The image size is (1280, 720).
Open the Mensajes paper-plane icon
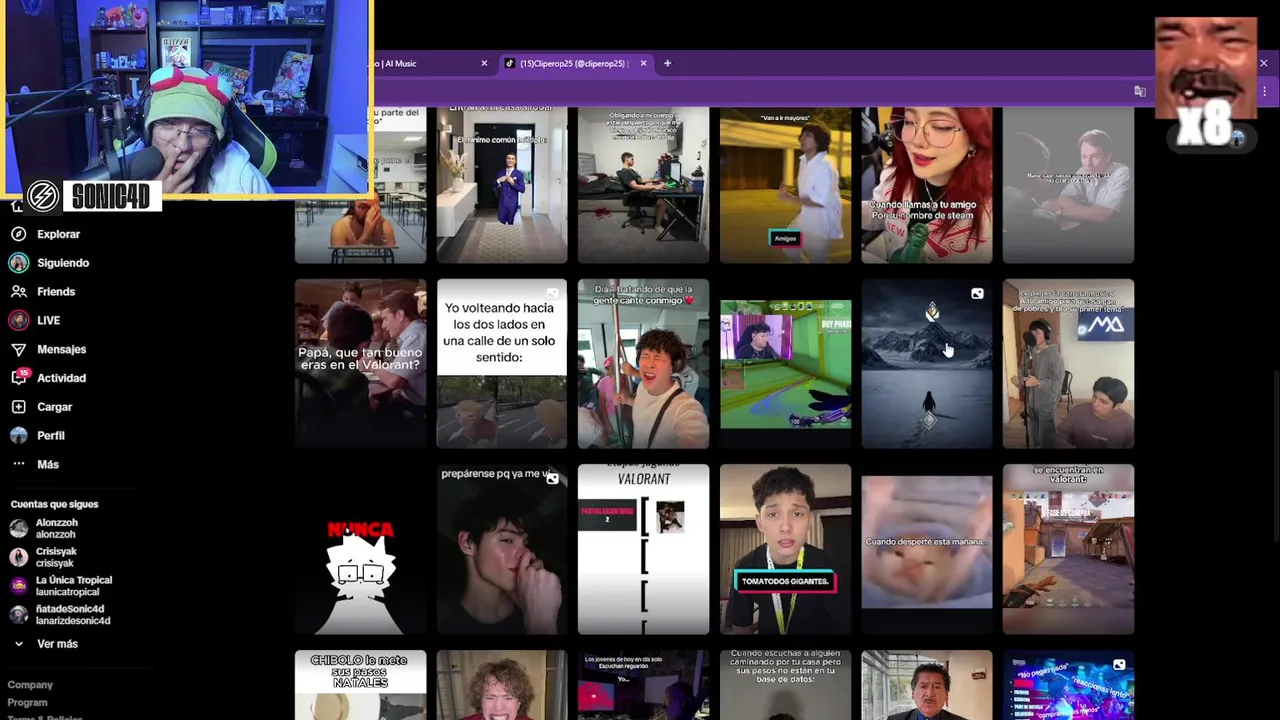(18, 350)
